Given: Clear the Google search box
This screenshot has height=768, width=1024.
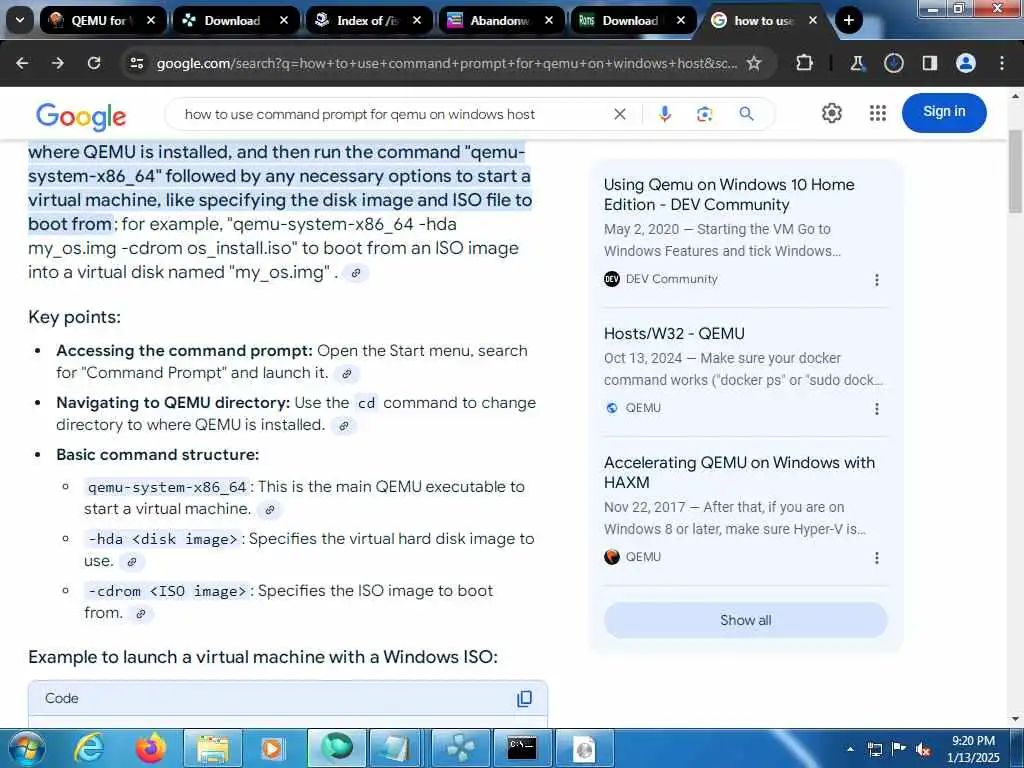Looking at the screenshot, I should tap(620, 114).
